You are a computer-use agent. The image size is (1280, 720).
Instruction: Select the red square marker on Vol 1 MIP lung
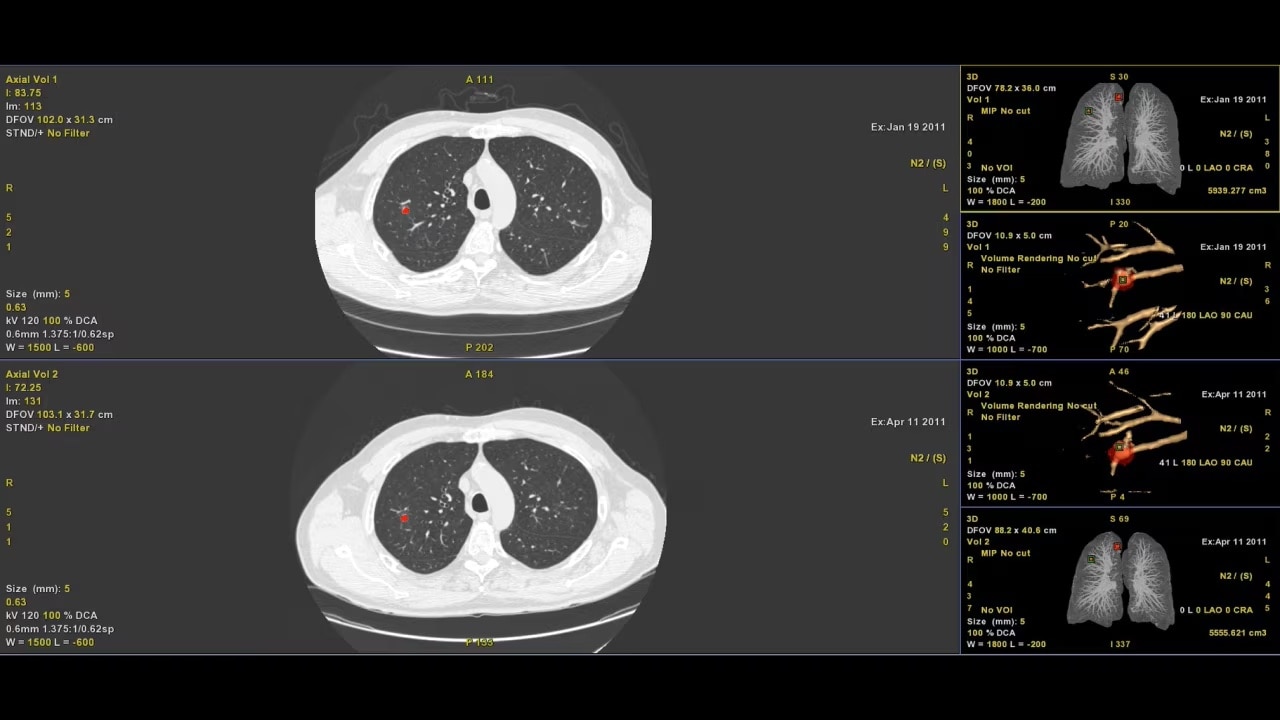point(1118,97)
